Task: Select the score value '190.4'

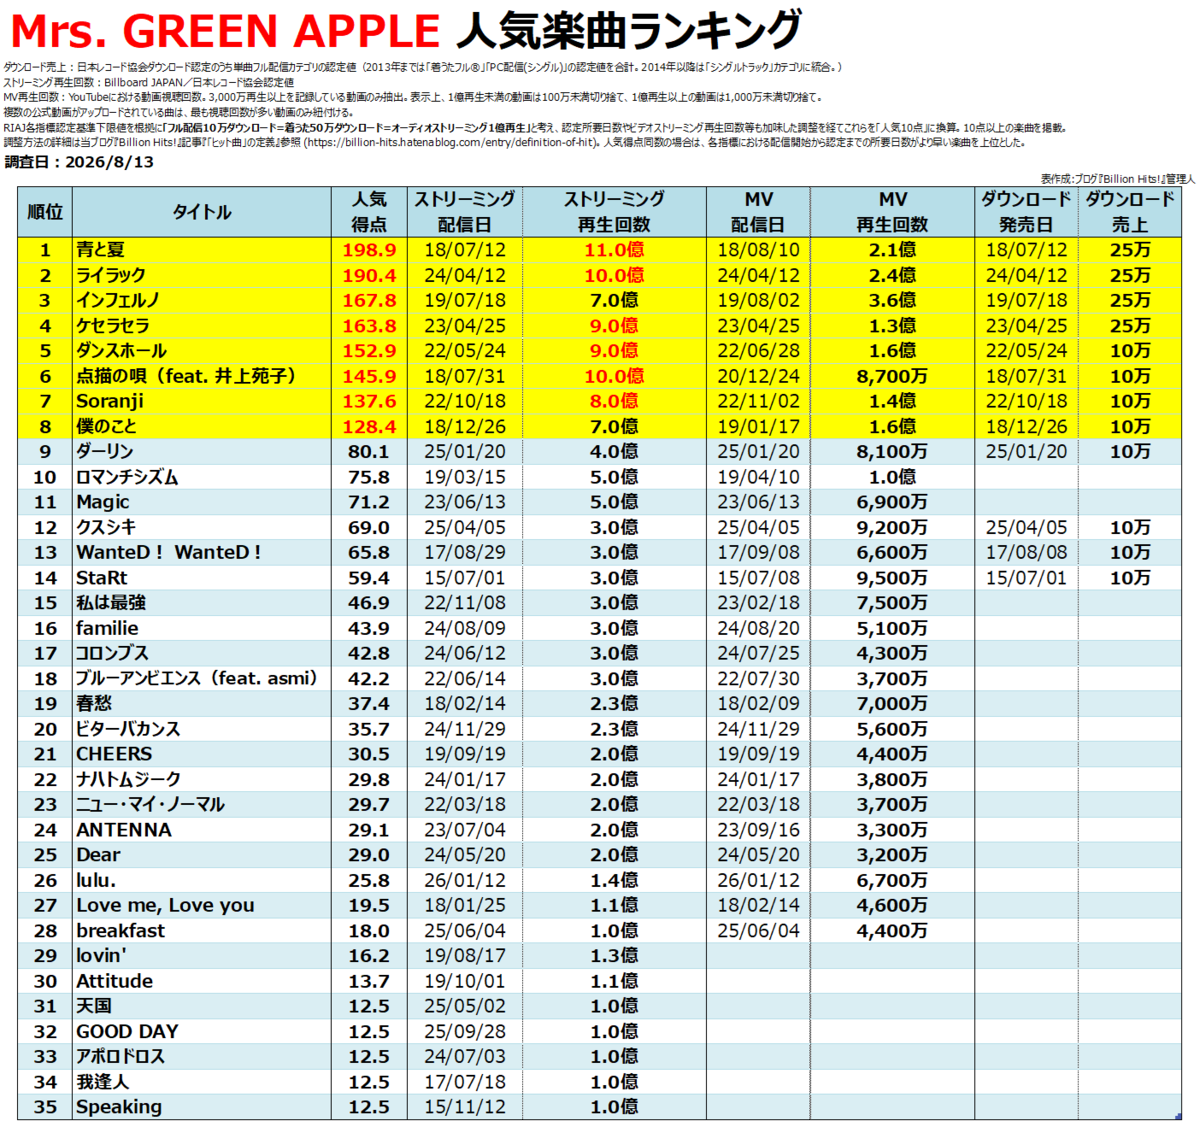Action: (369, 275)
